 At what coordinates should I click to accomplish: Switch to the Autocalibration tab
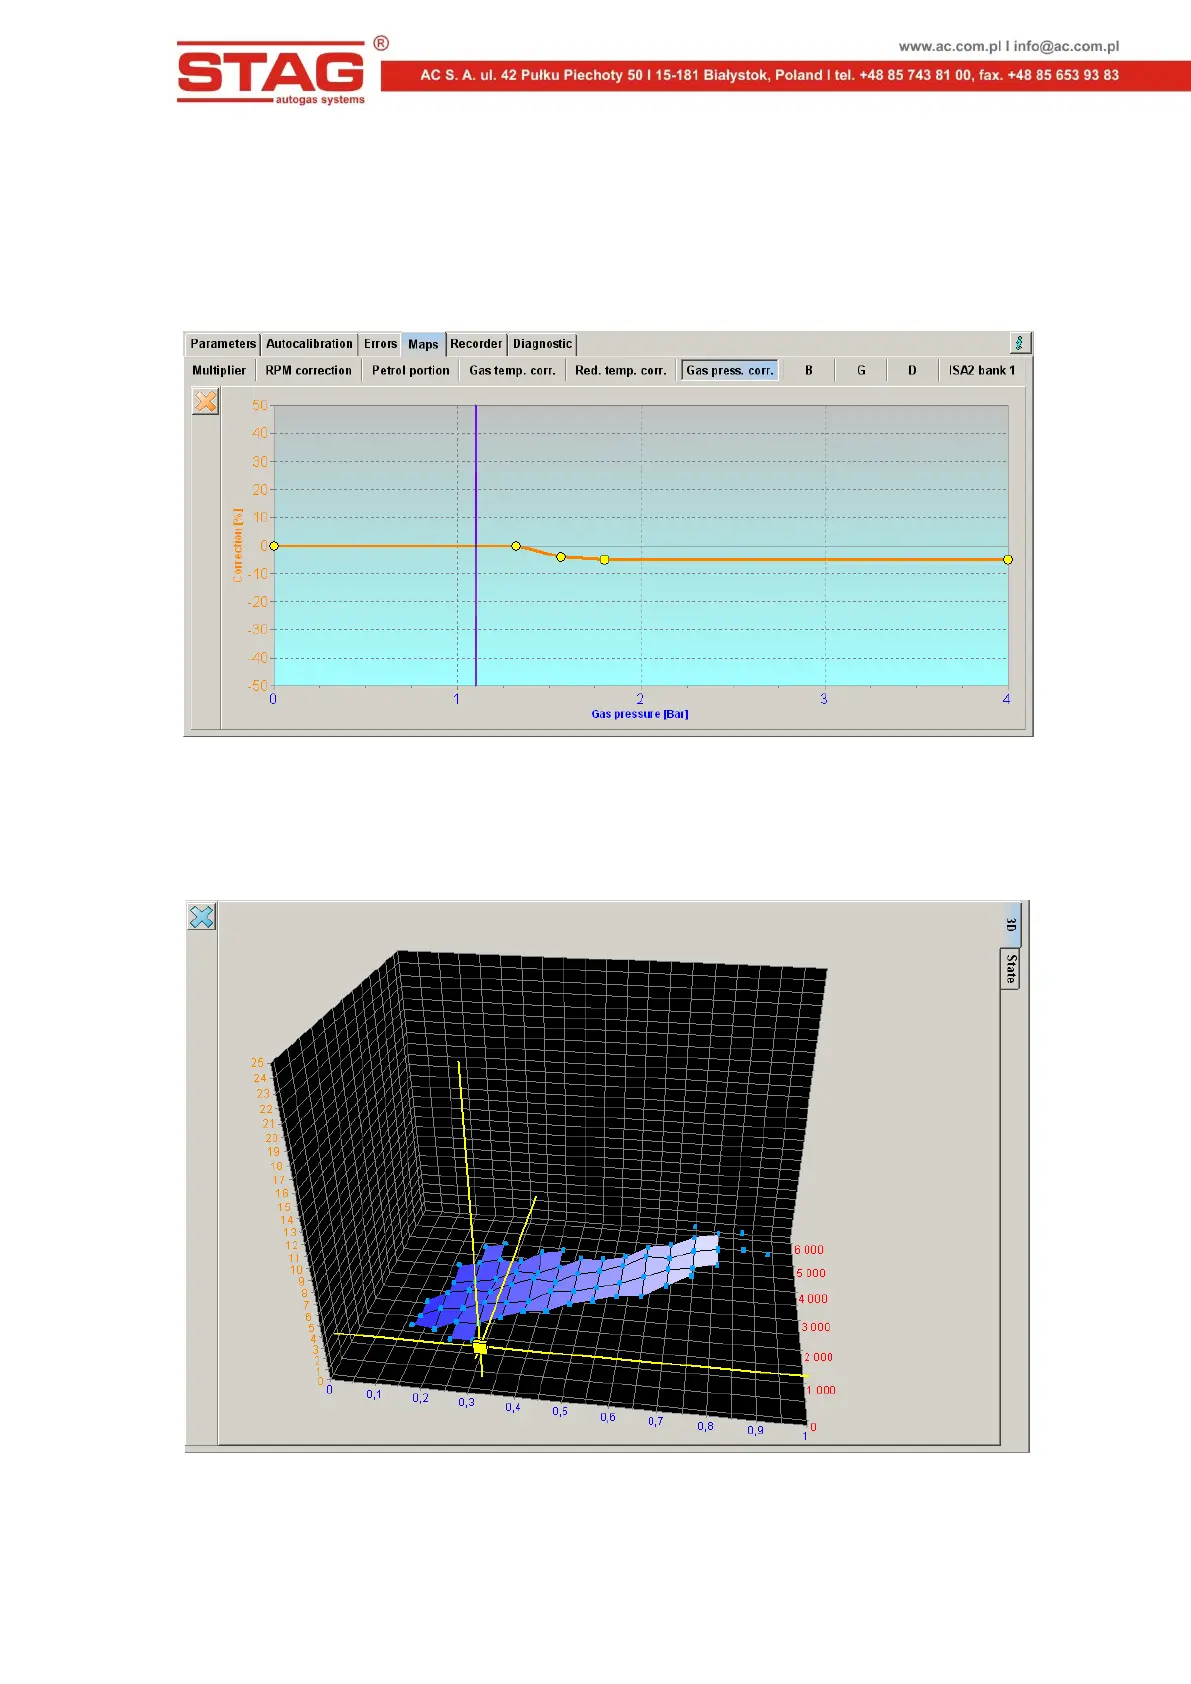click(309, 344)
